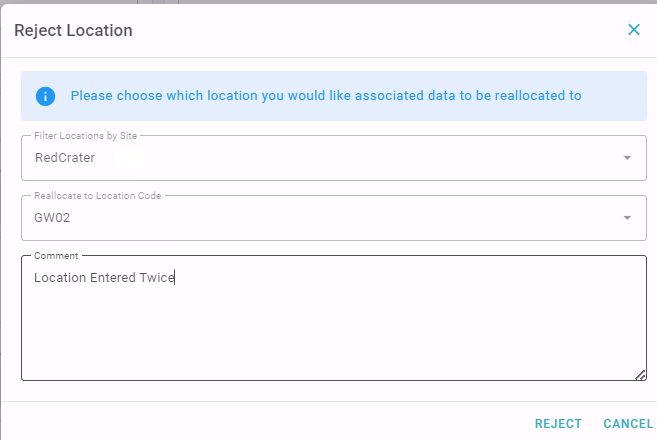The height and width of the screenshot is (440, 657).
Task: Place cursor in 'Location Entered Twice' text
Action: 104,277
